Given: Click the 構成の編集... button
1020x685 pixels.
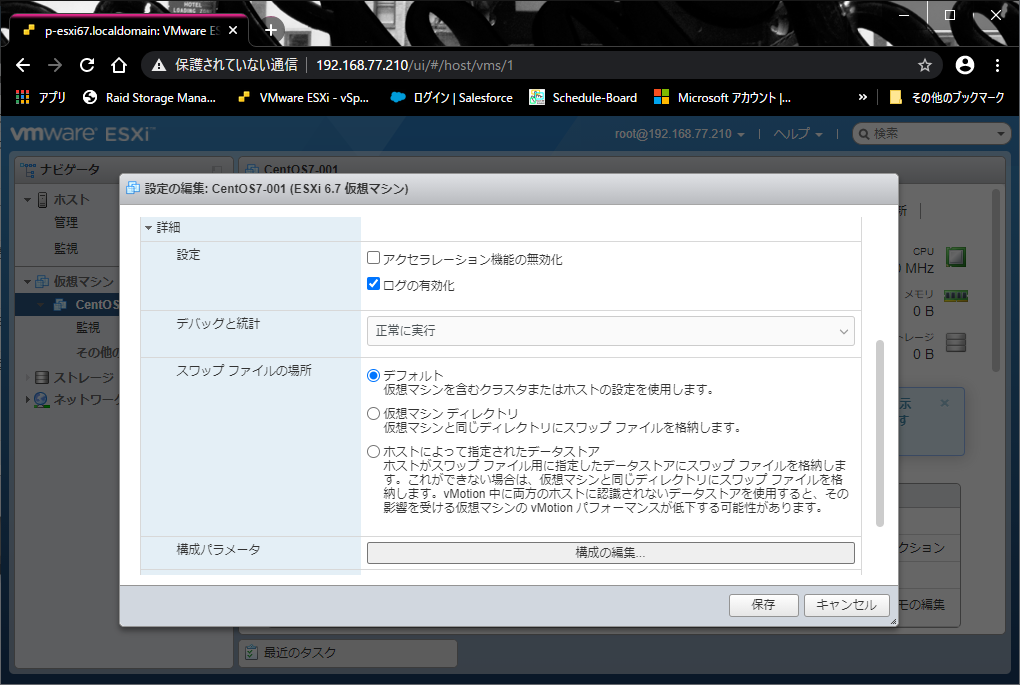Looking at the screenshot, I should (x=610, y=553).
